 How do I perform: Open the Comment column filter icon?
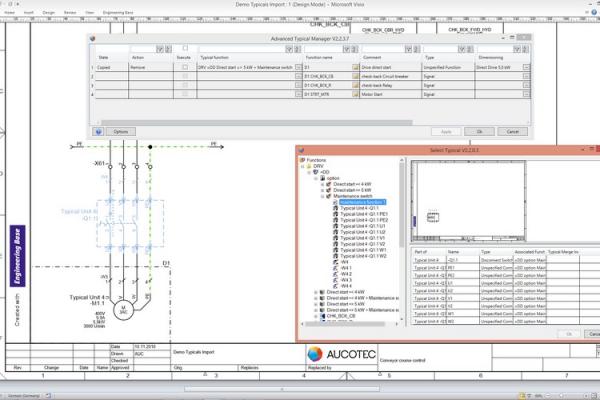tap(408, 49)
